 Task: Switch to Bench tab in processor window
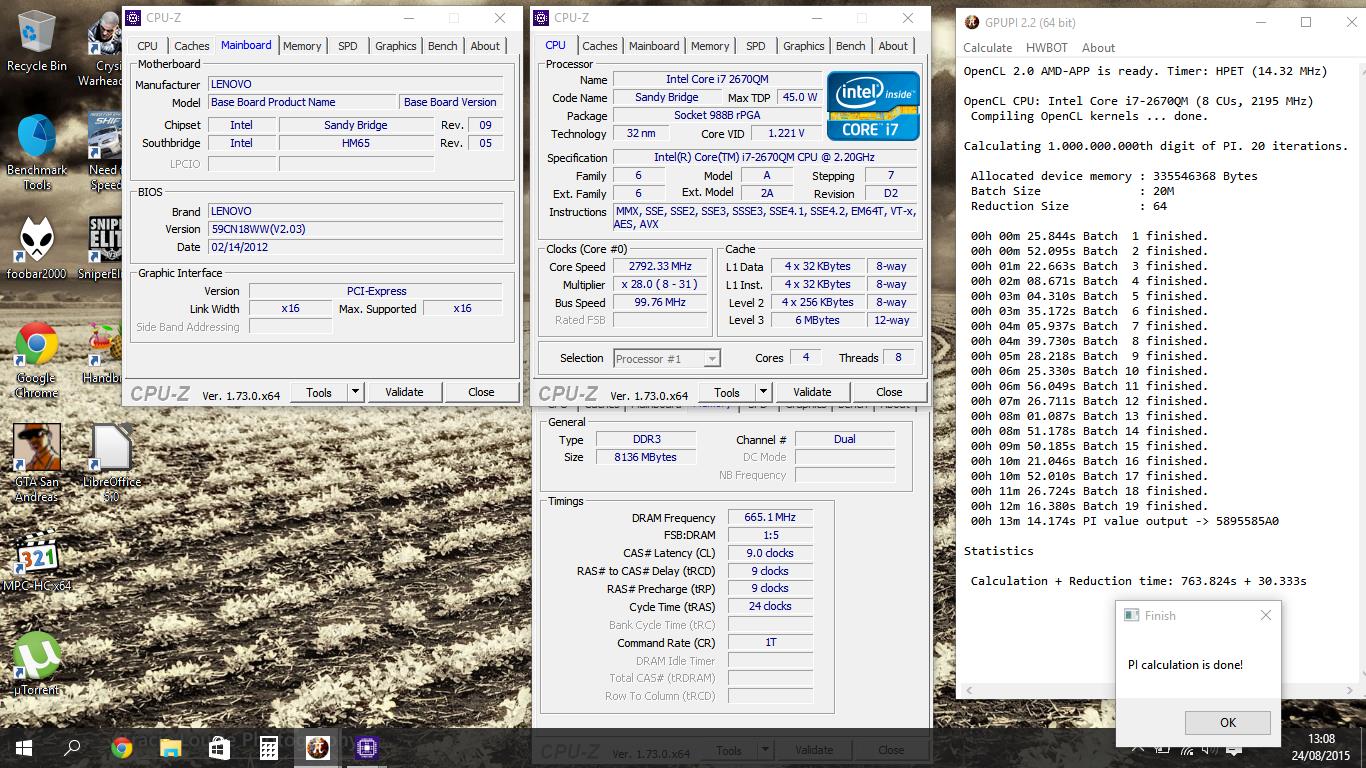click(851, 46)
